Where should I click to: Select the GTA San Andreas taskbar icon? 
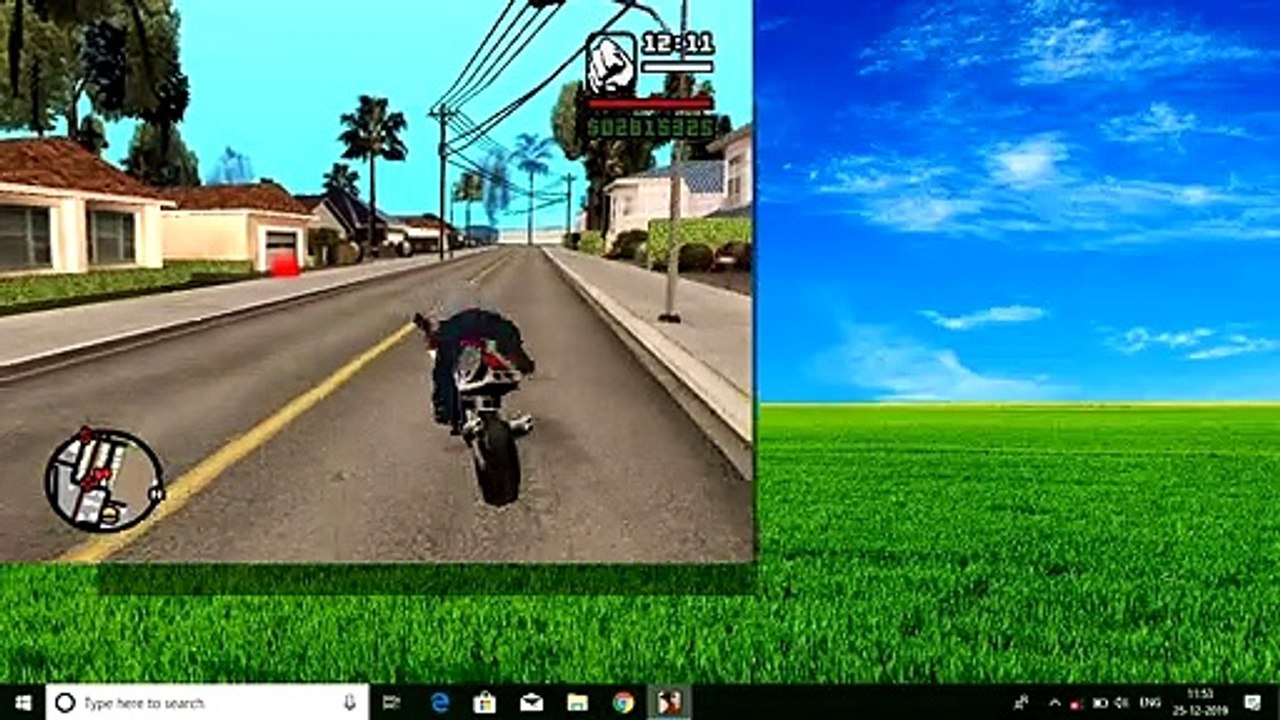[668, 702]
